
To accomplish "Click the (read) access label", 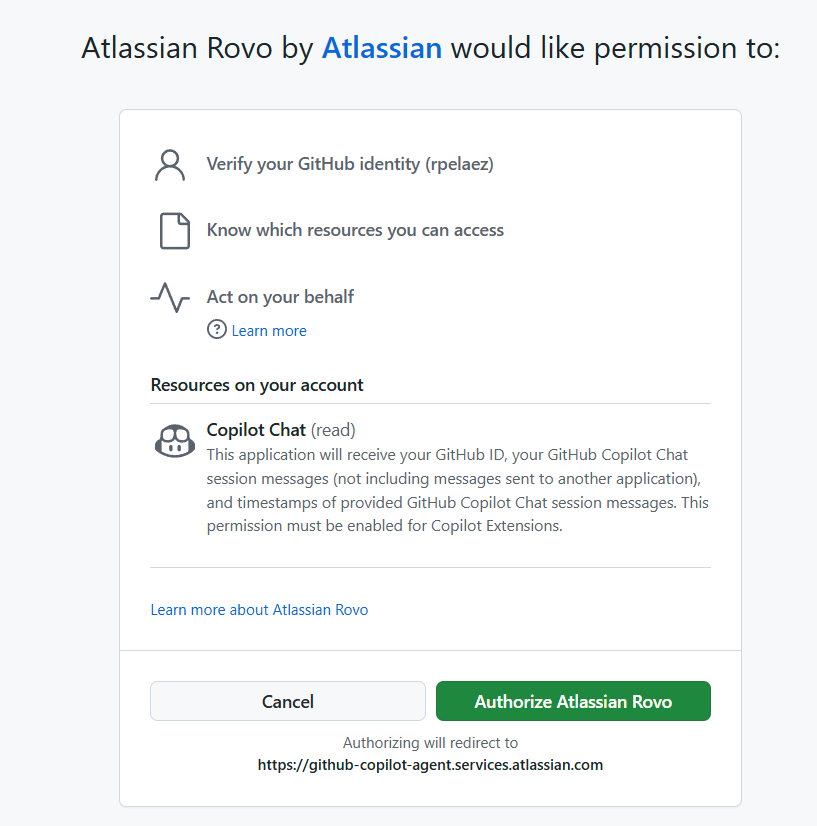I will pyautogui.click(x=333, y=430).
